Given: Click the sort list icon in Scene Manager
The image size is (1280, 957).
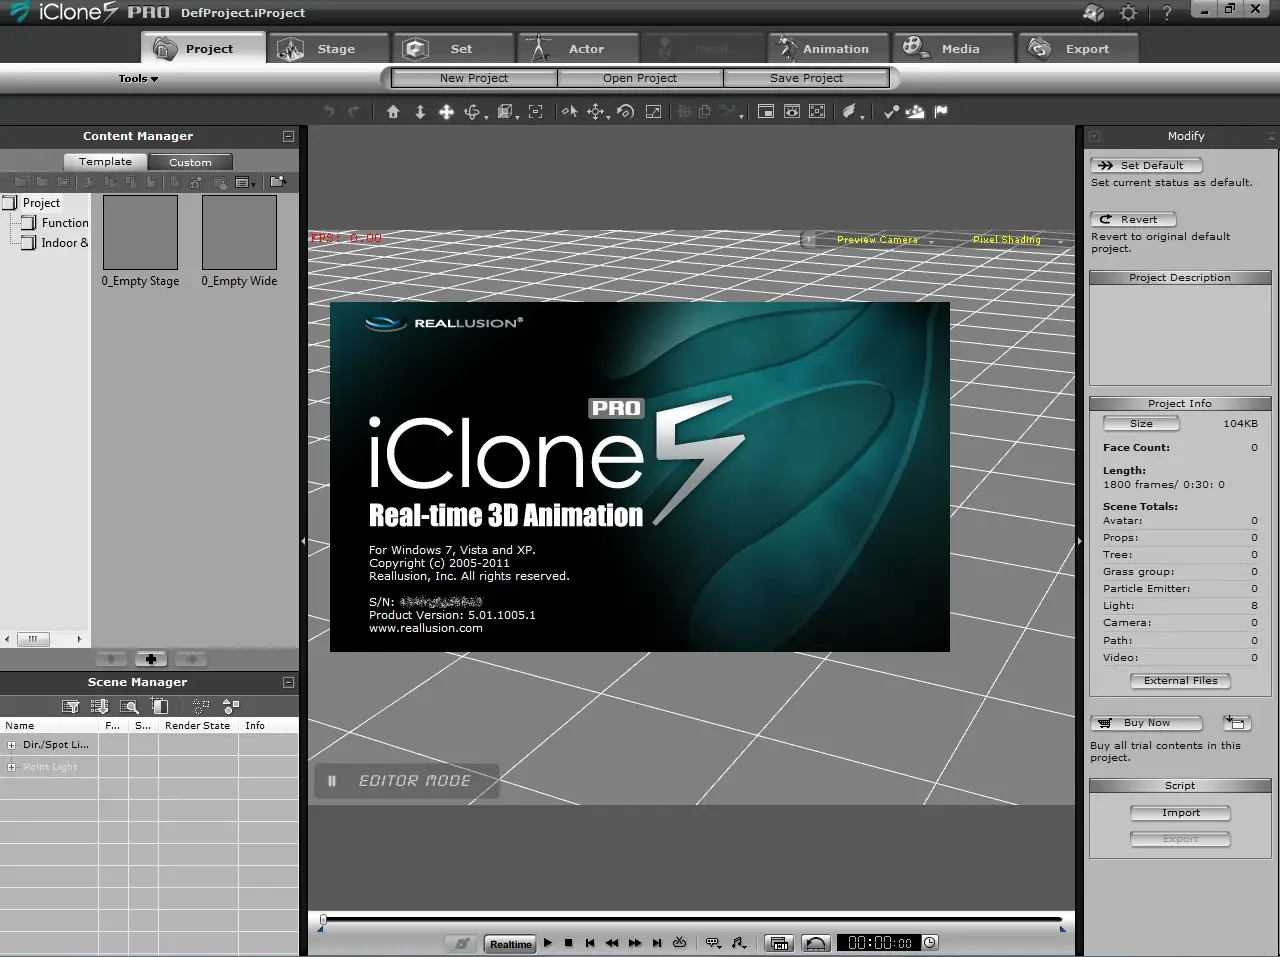Looking at the screenshot, I should (x=101, y=706).
